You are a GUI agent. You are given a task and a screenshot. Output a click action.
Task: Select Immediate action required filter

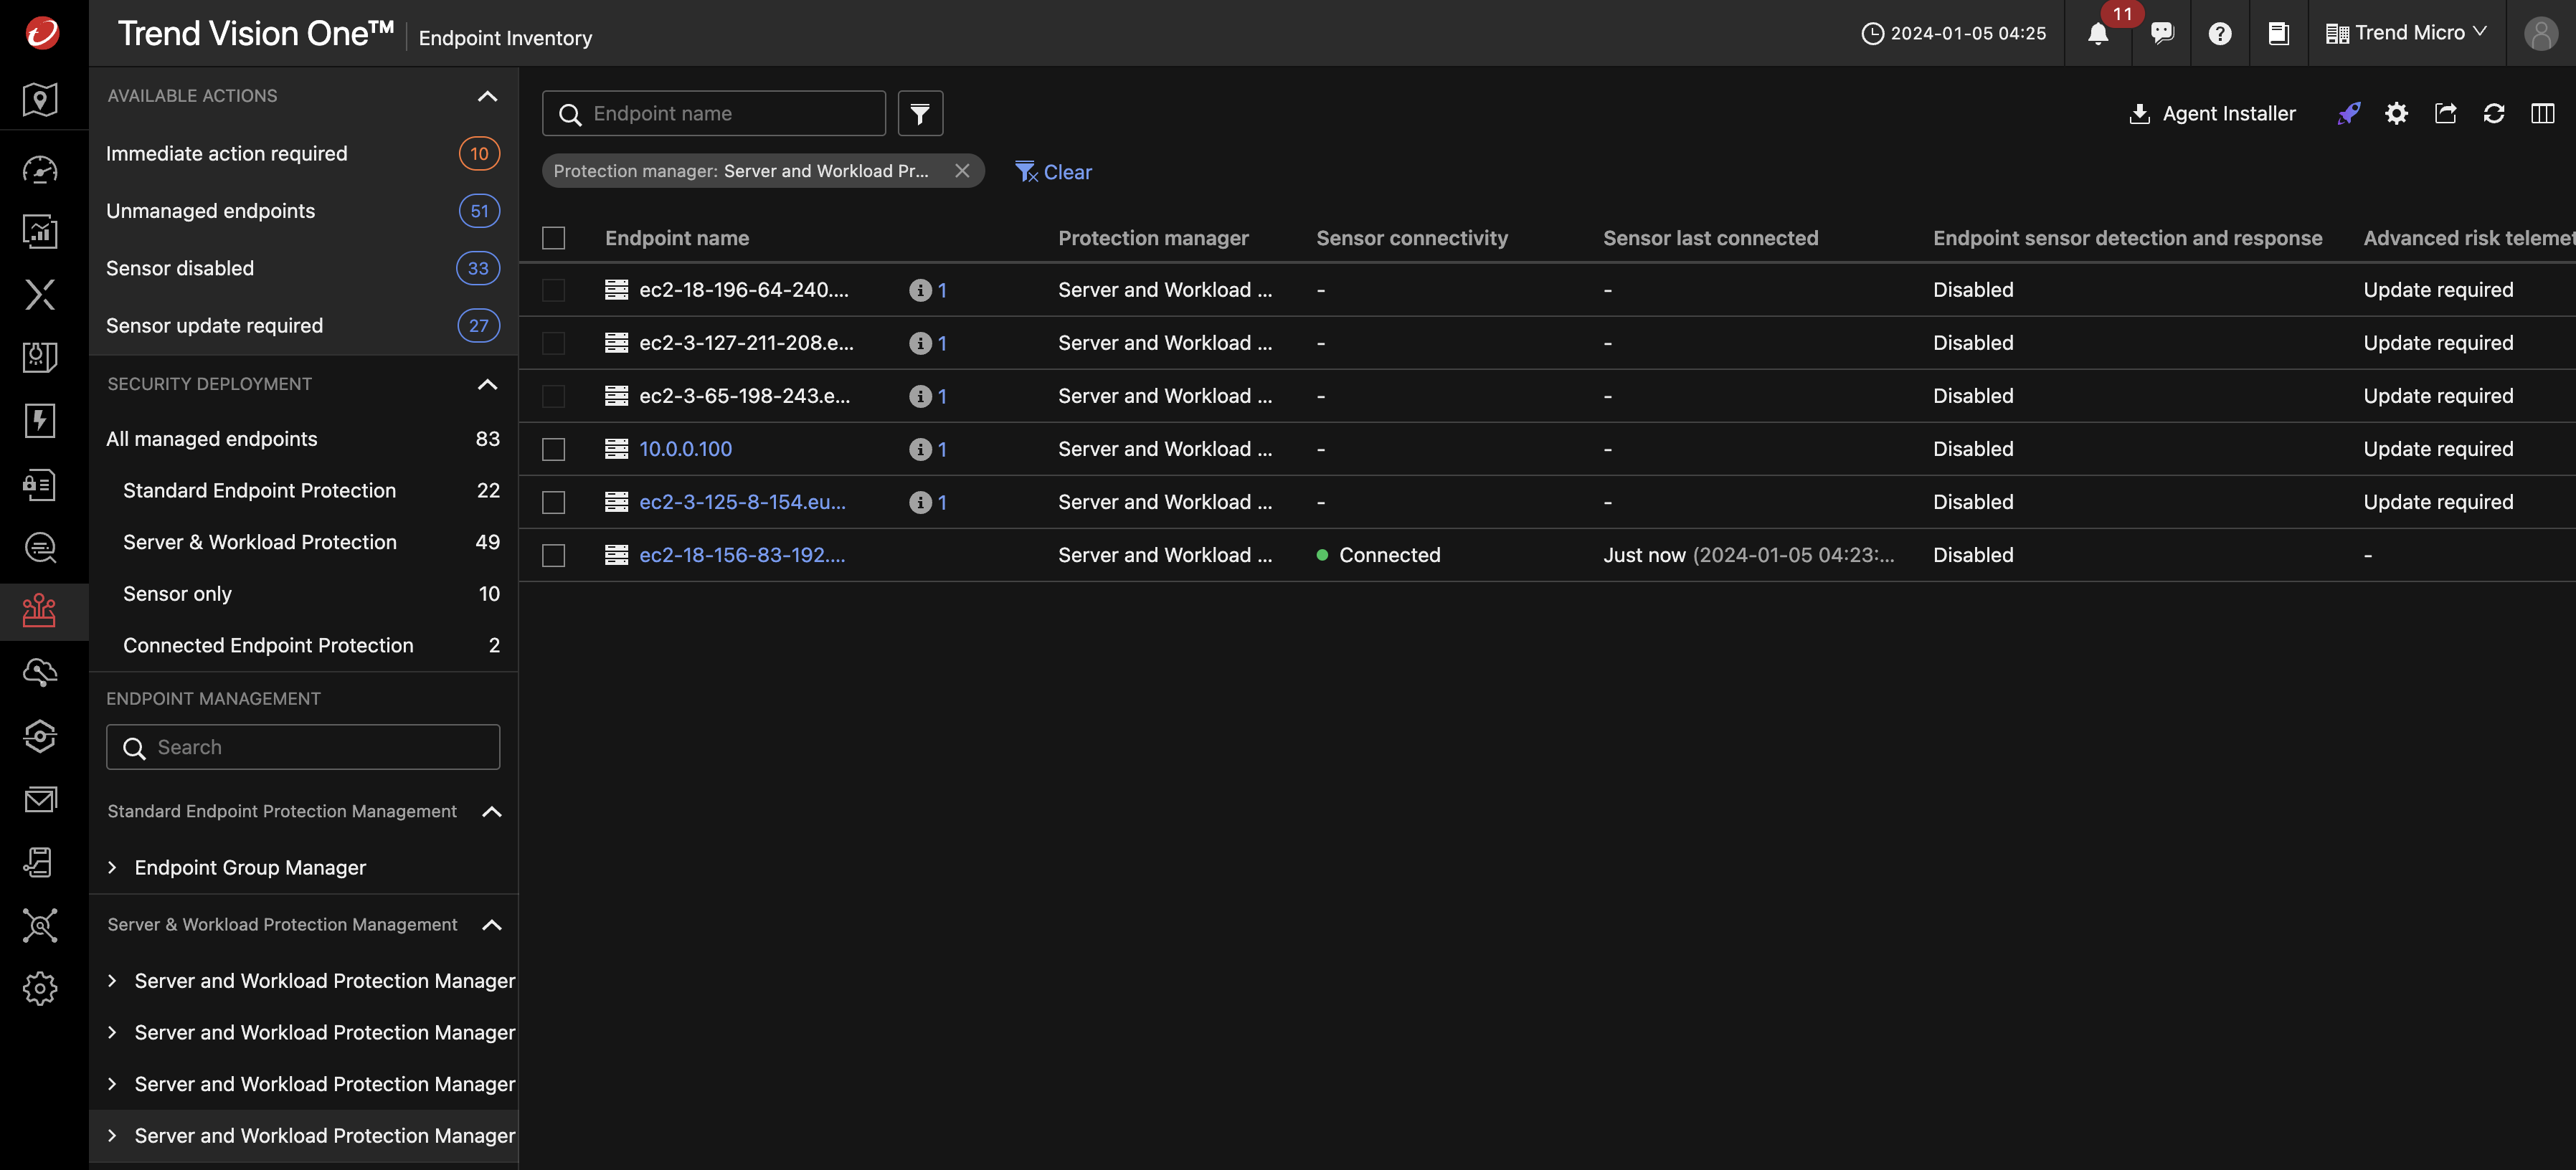[x=303, y=153]
